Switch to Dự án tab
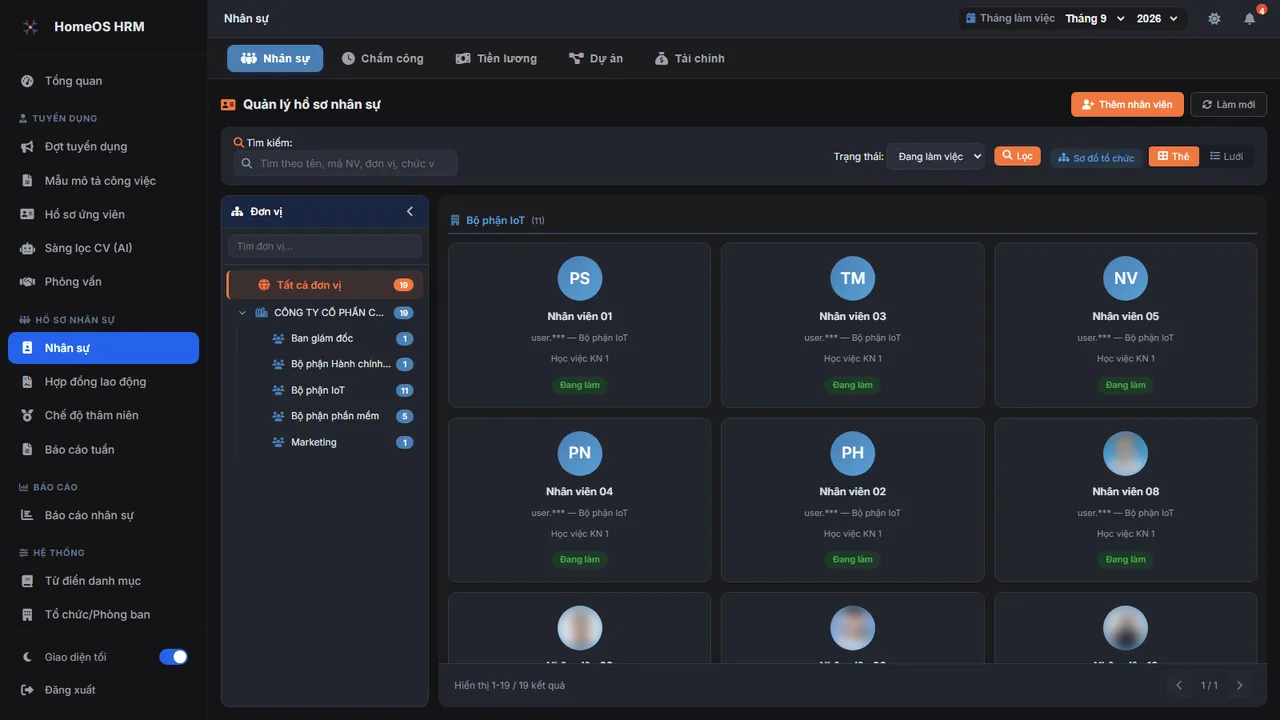 (596, 58)
